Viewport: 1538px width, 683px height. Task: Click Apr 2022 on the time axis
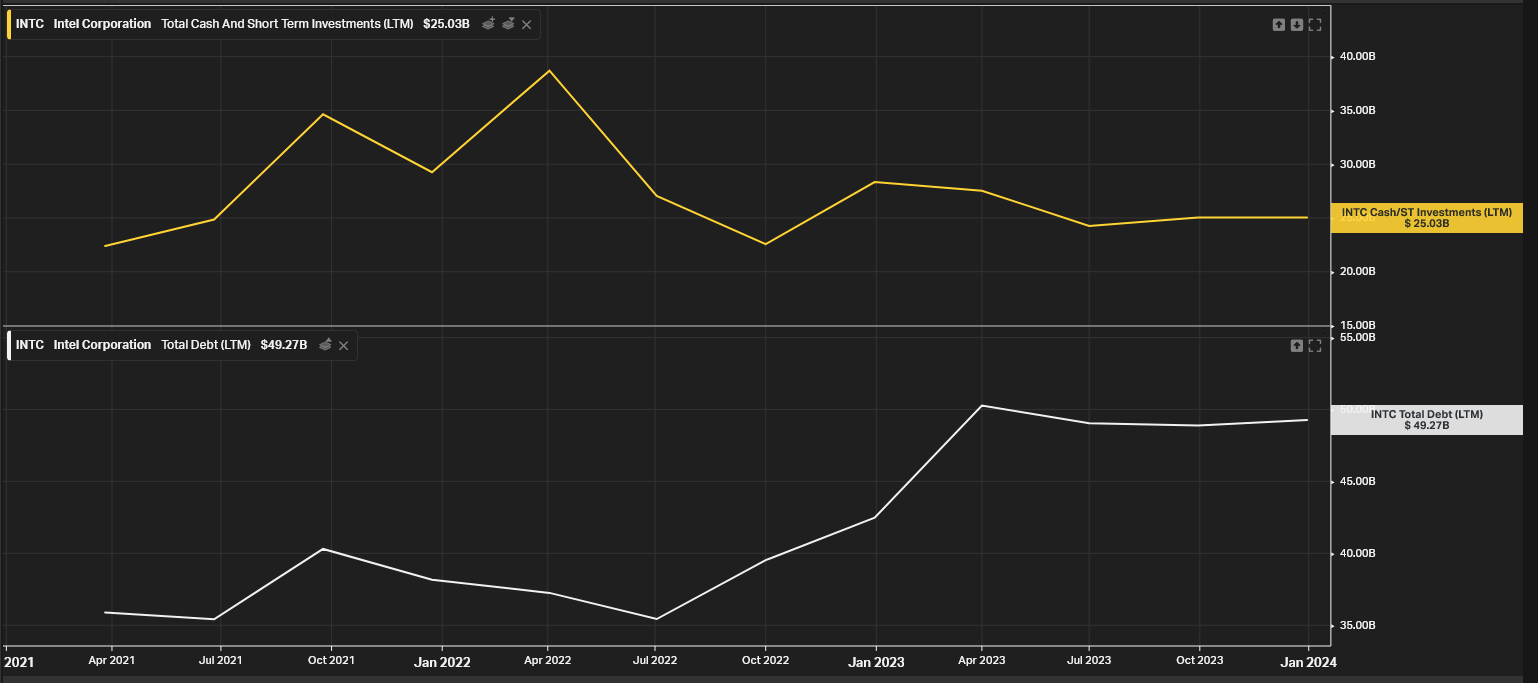pyautogui.click(x=548, y=661)
